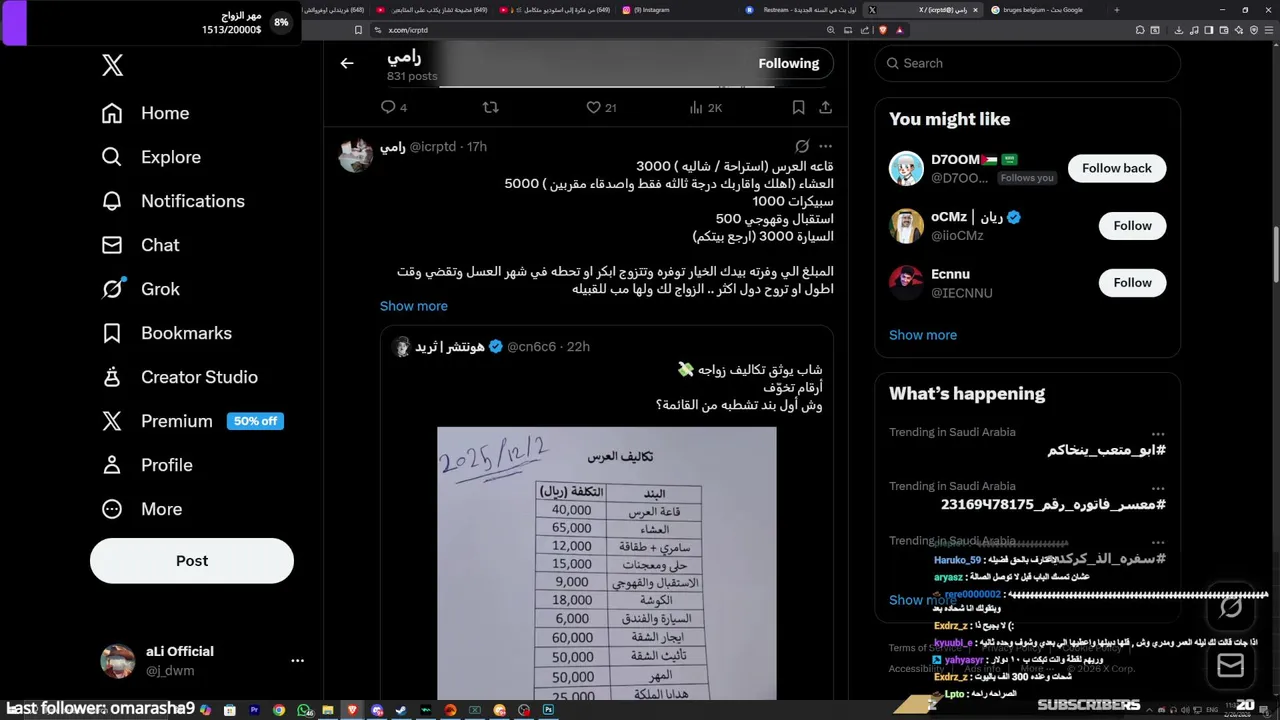1280x720 pixels.
Task: Open trend #معسر_فاتوره_رقم_23169478175
Action: 1053,505
